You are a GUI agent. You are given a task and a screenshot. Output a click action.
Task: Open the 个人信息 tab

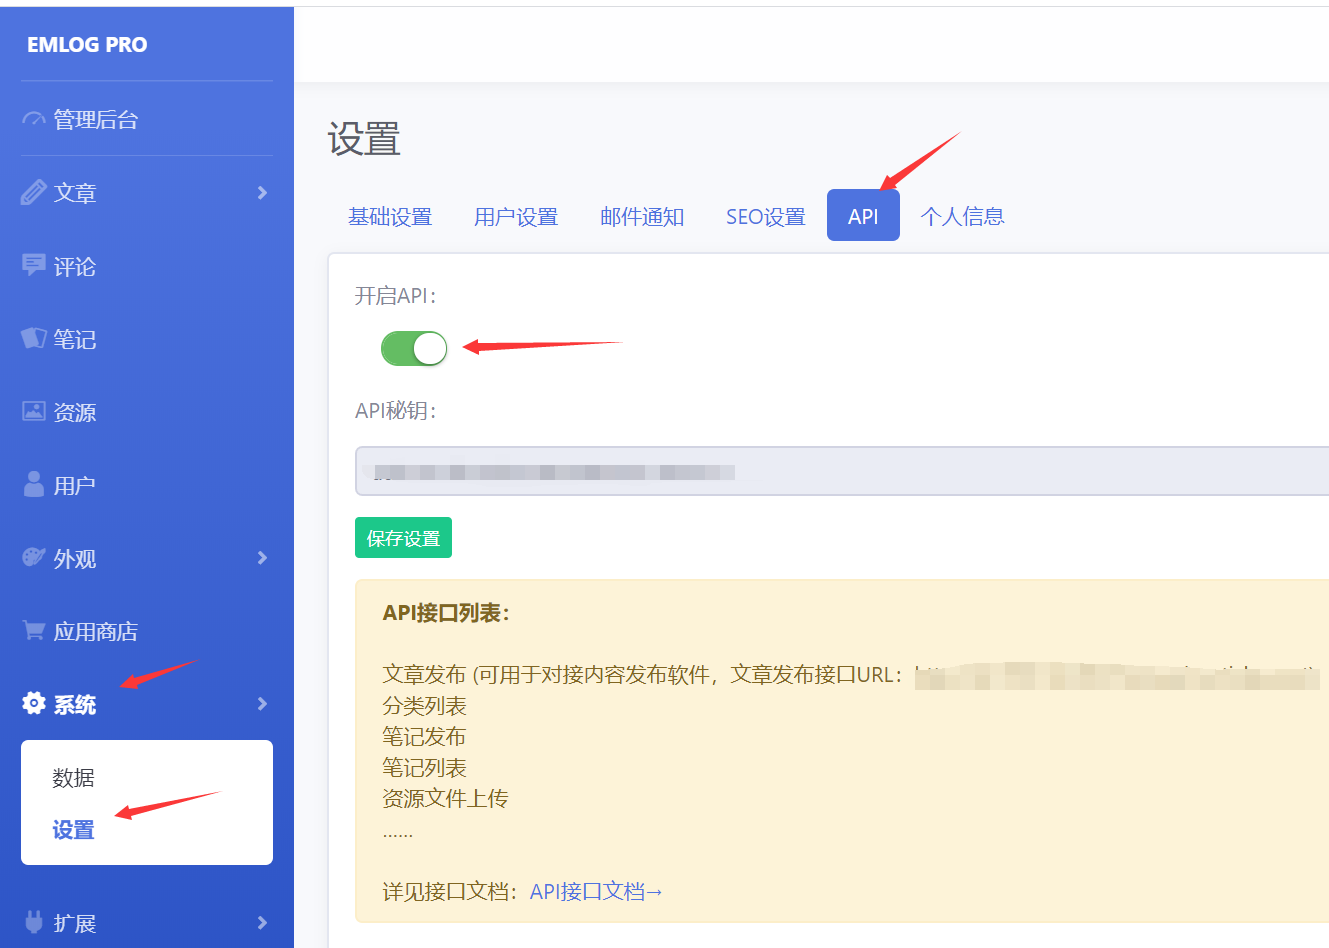tap(962, 216)
